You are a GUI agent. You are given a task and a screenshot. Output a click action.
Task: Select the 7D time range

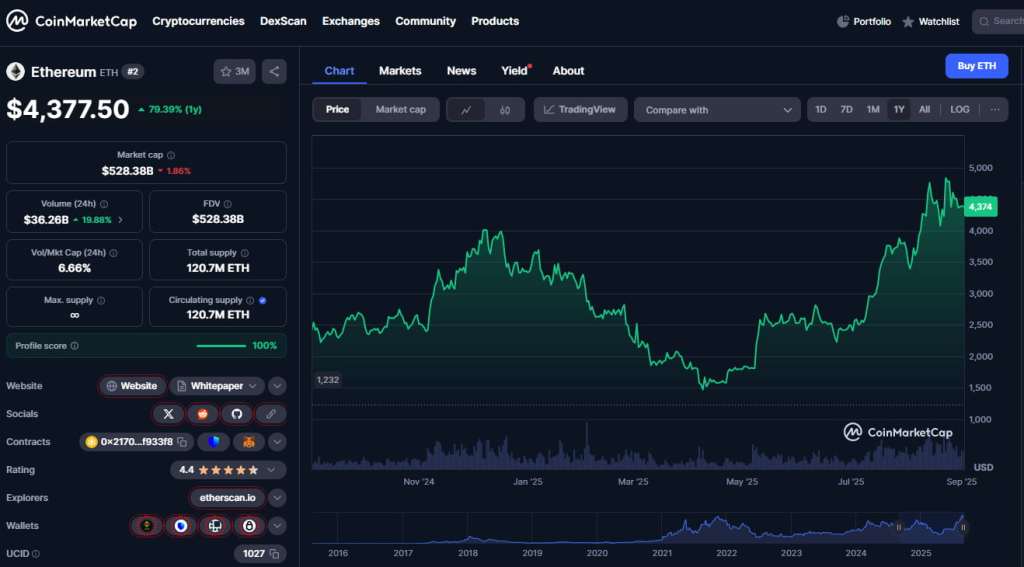[846, 110]
